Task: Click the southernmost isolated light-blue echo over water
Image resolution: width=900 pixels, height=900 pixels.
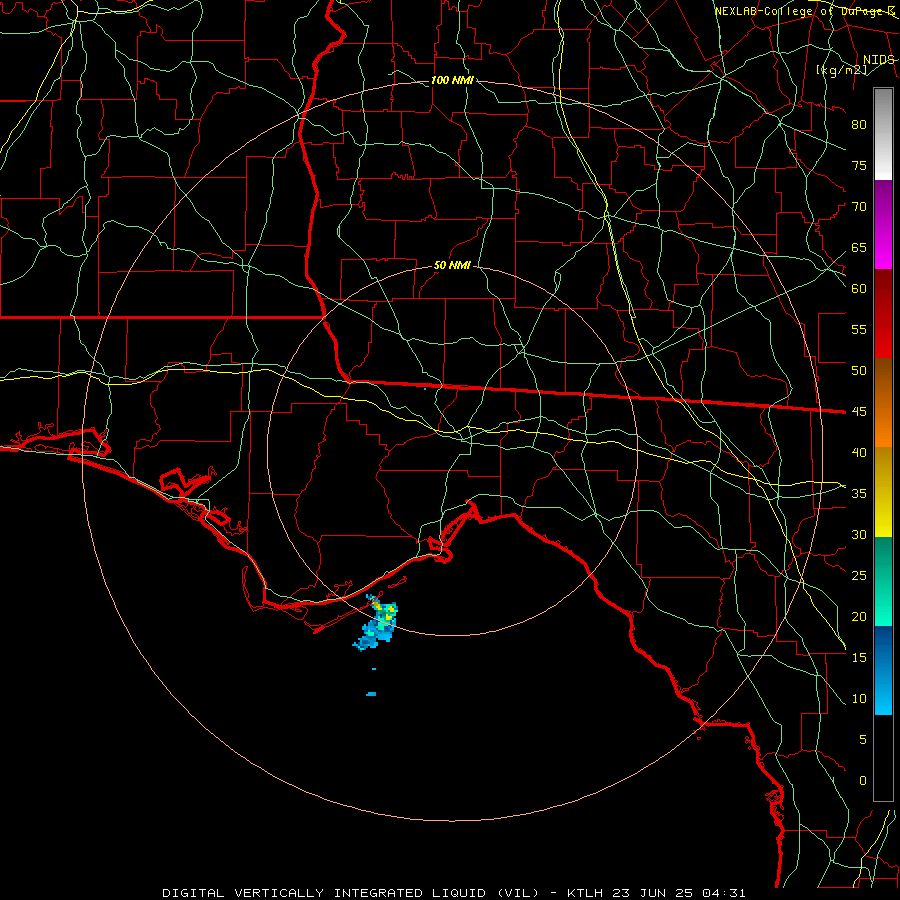Action: (x=371, y=694)
